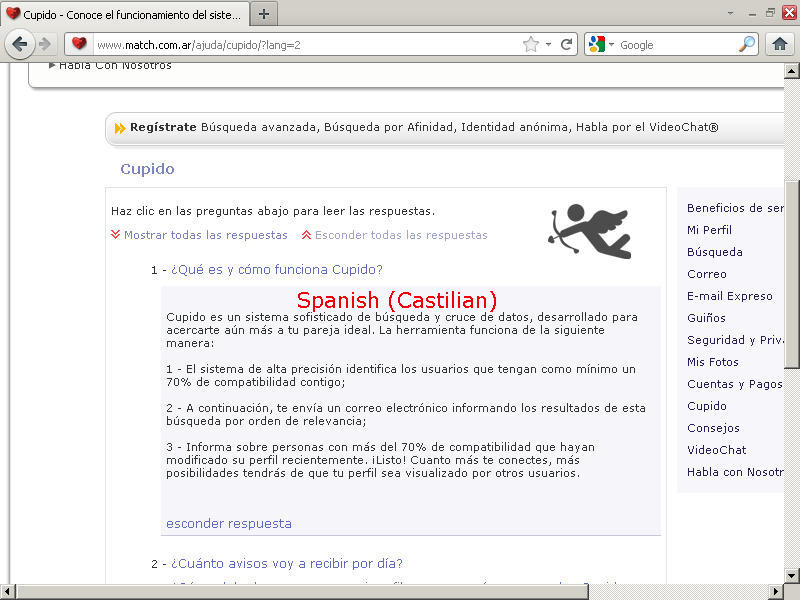The image size is (800, 600).
Task: Click the horizontal scrollbar thumb
Action: [302, 592]
